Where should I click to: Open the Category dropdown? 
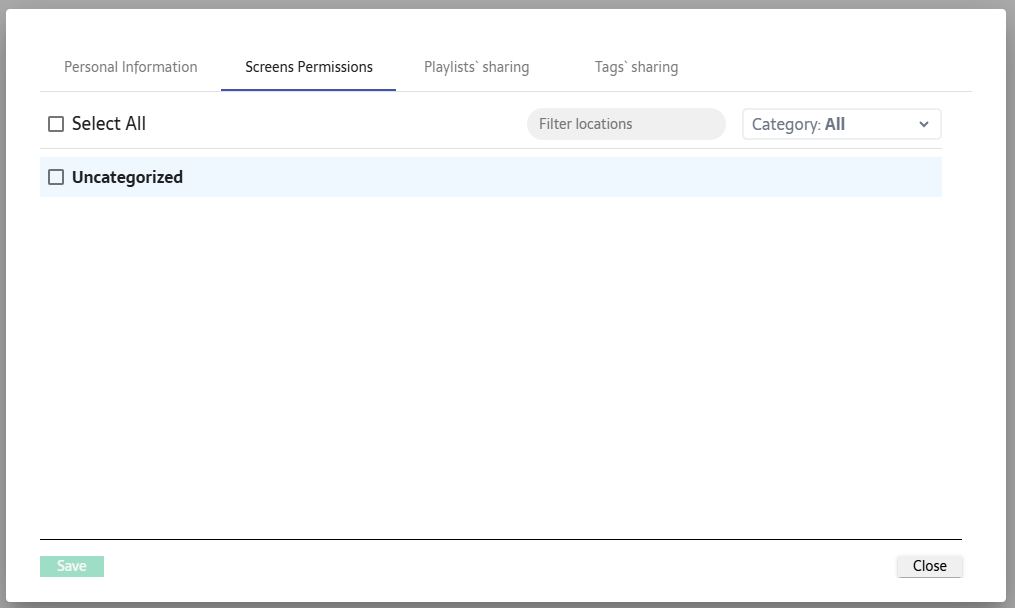(x=840, y=124)
